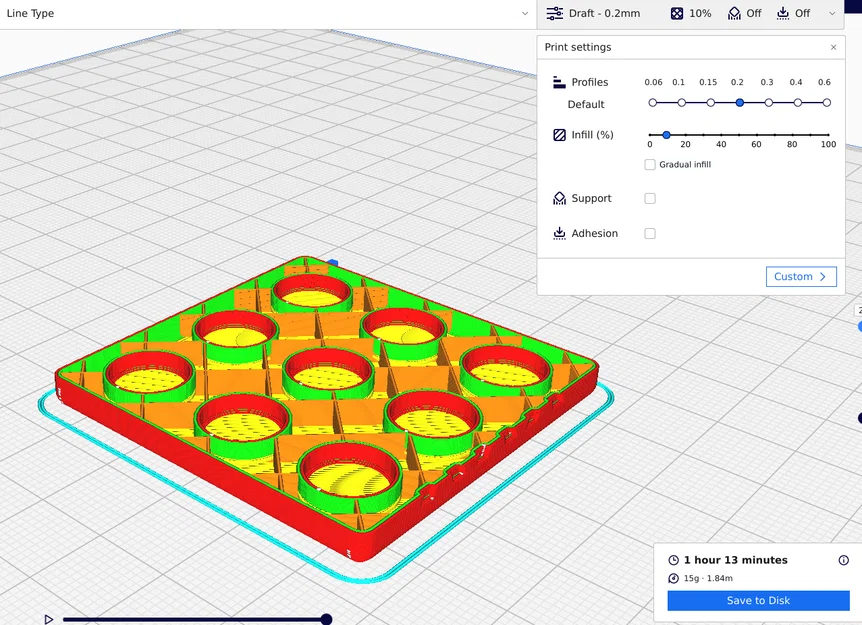Select the 0.3 profile radio point
This screenshot has width=862, height=625.
(769, 103)
